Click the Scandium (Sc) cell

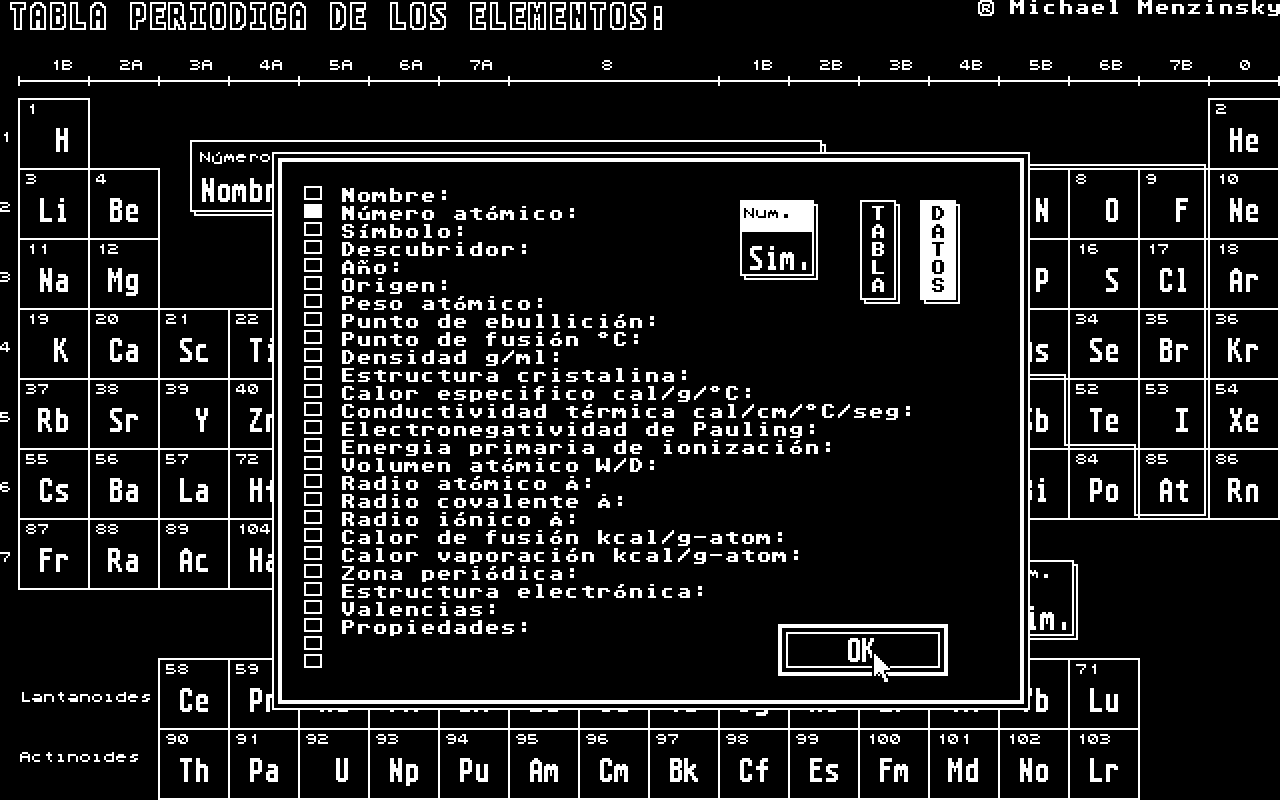point(194,344)
